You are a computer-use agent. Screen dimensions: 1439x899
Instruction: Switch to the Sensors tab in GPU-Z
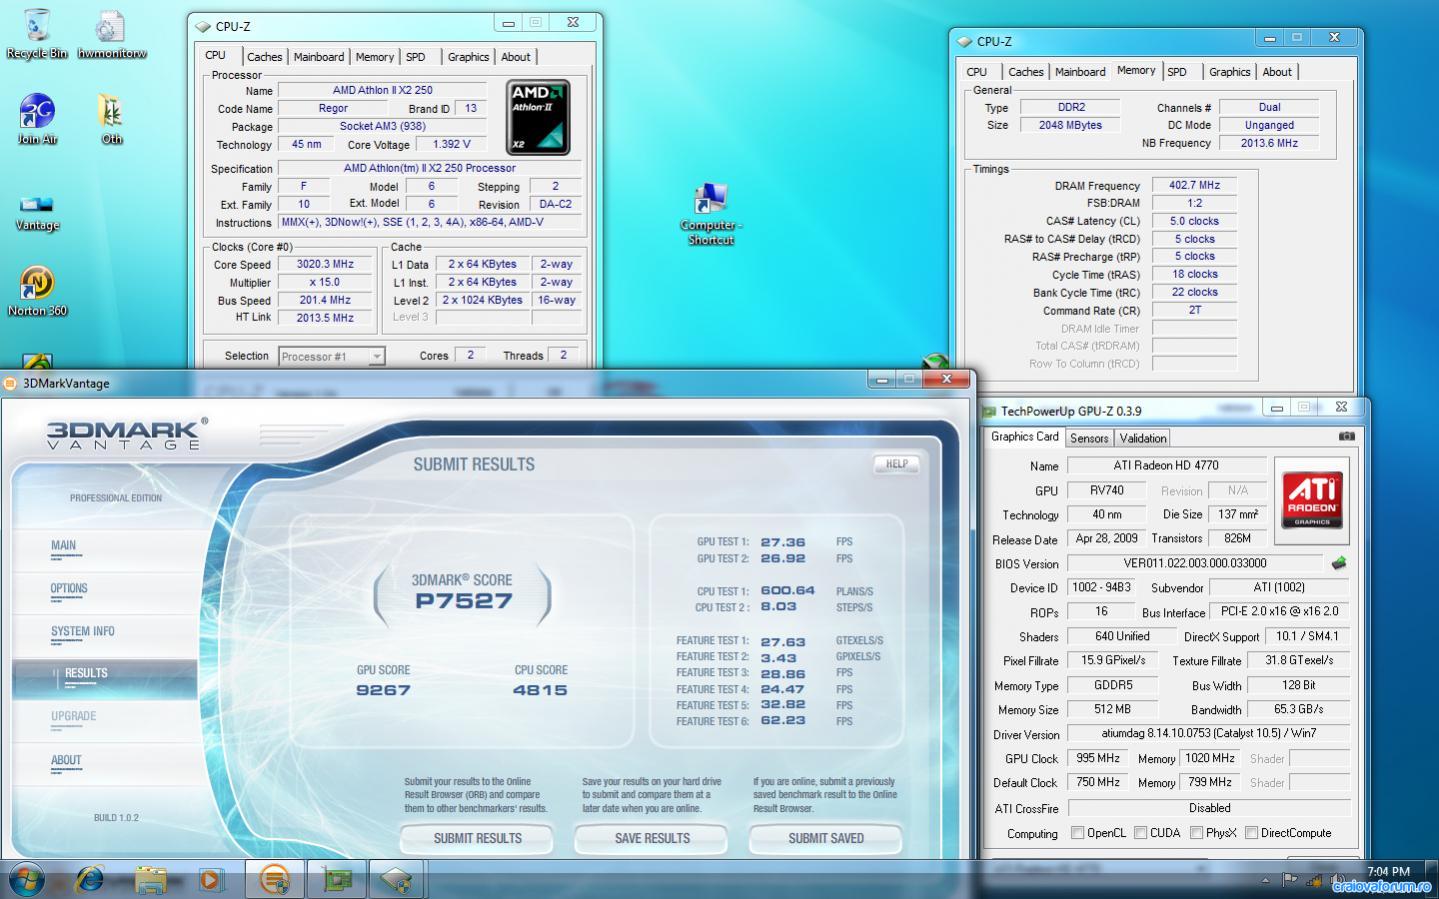pyautogui.click(x=1089, y=438)
